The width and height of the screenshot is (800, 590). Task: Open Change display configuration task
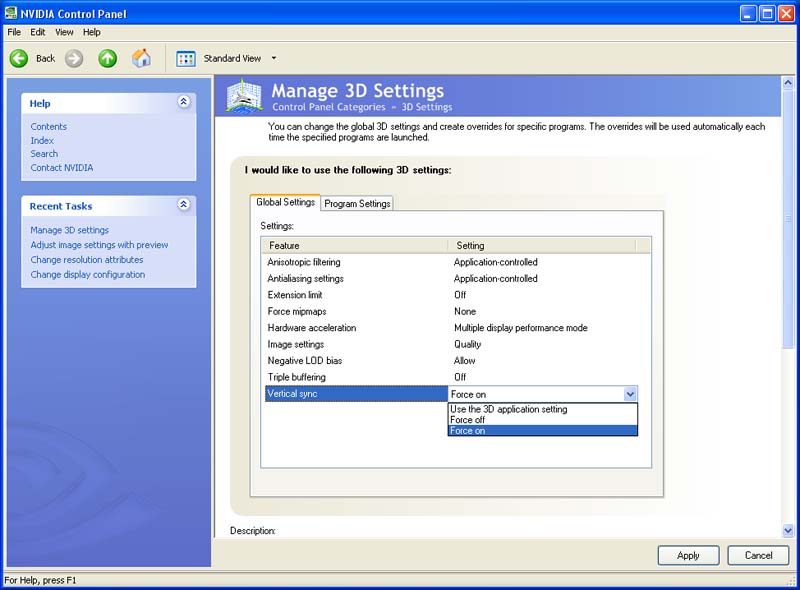pyautogui.click(x=88, y=275)
